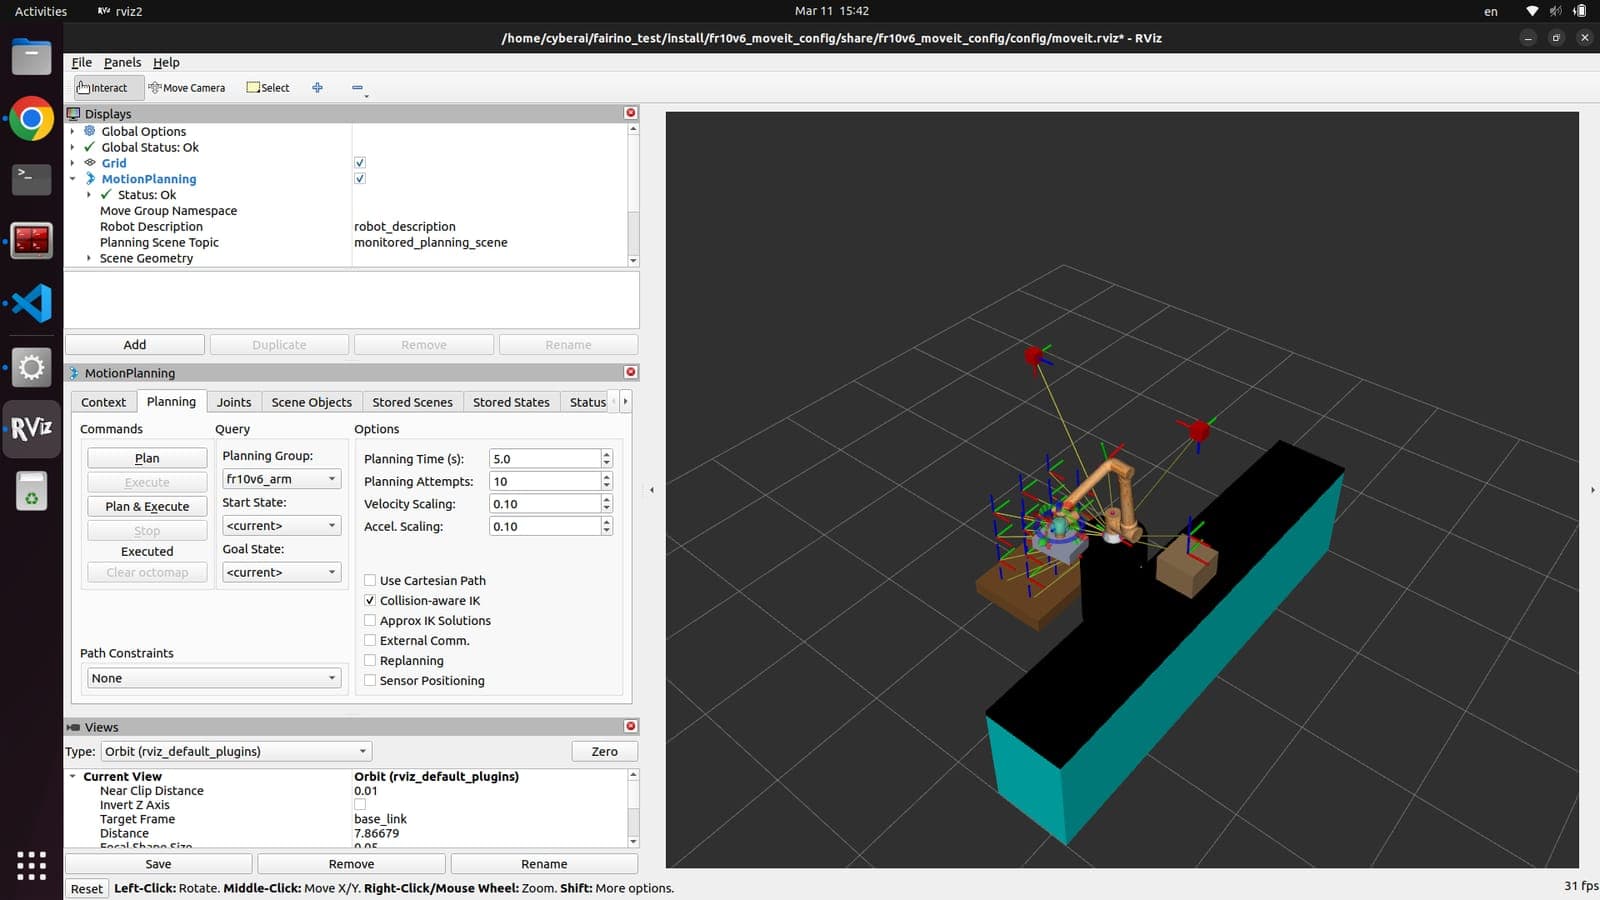This screenshot has height=900, width=1600.
Task: Open the Path Constraints dropdown
Action: tap(214, 678)
